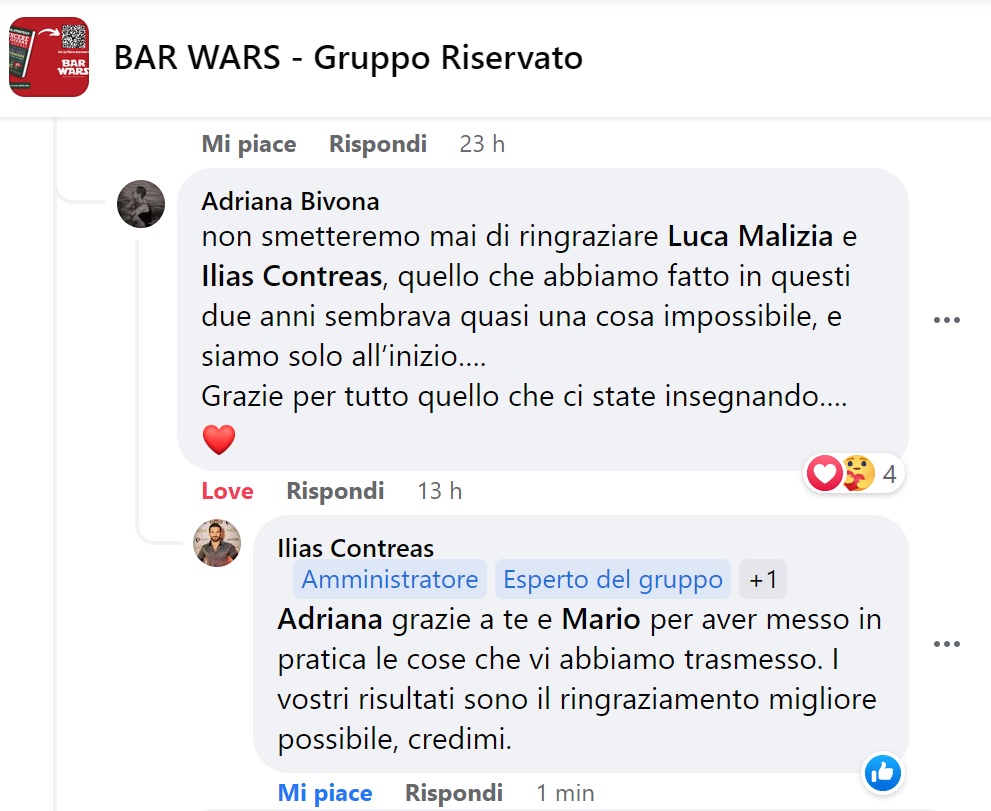Reply to Adriana Bivona's comment via Rispondi
Viewport: 991px width, 811px height.
tap(335, 491)
